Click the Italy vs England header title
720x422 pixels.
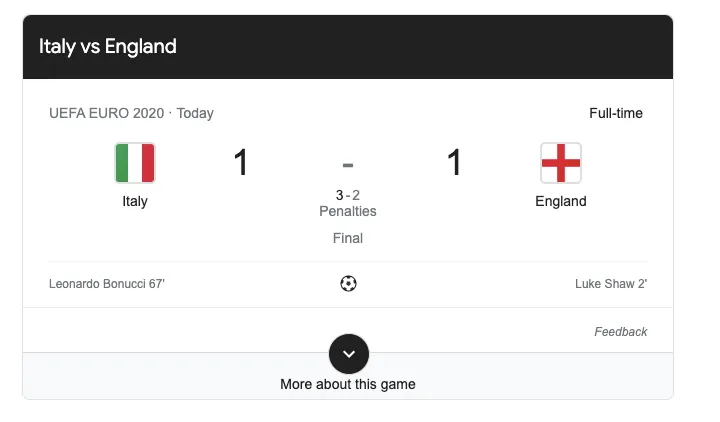(108, 46)
